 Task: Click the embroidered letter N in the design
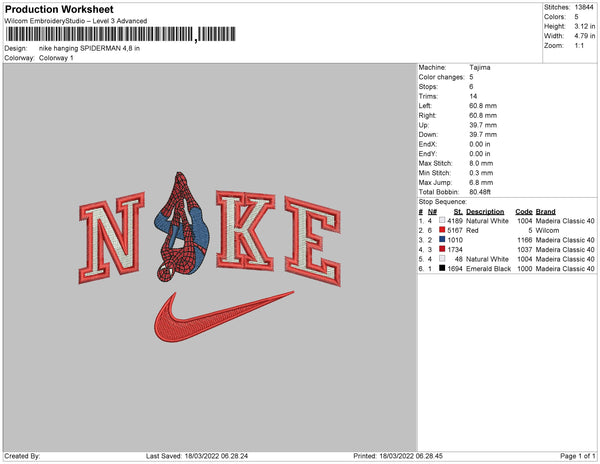112,237
